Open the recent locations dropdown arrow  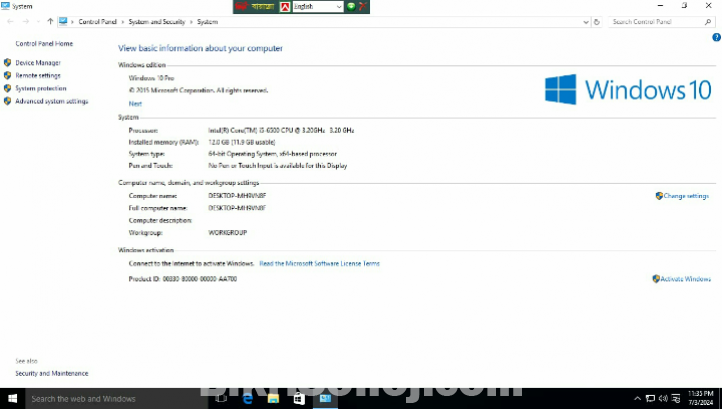point(38,22)
